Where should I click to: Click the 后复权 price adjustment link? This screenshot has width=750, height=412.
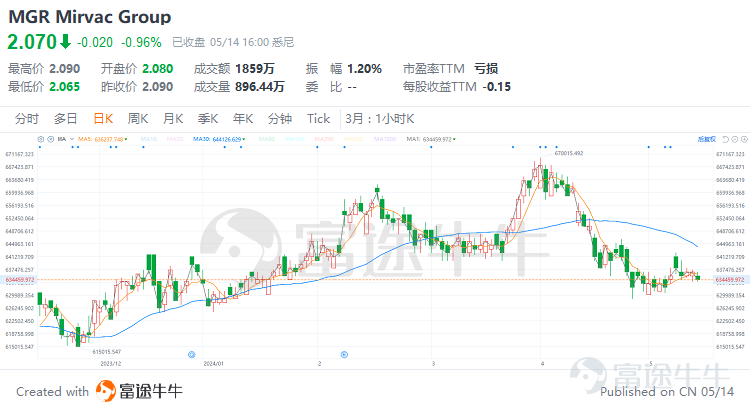(x=707, y=139)
